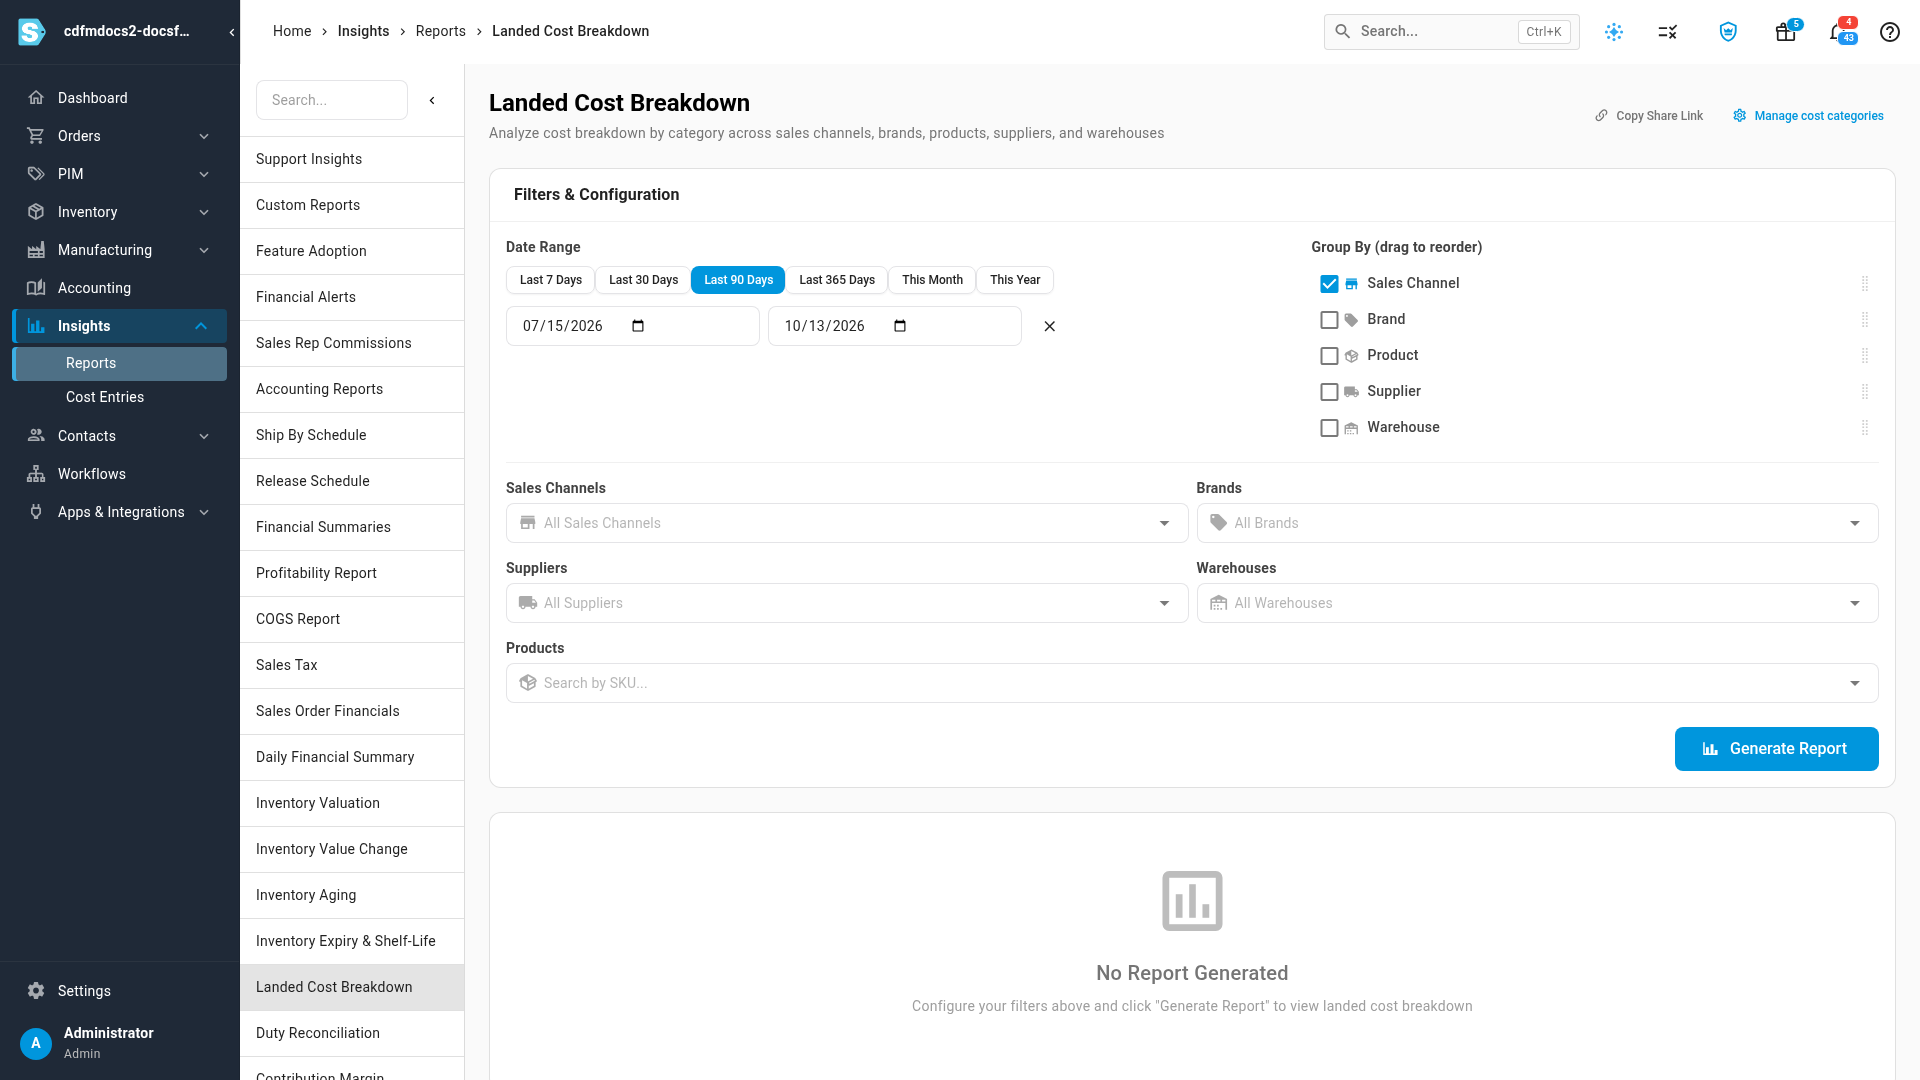This screenshot has width=1920, height=1080.
Task: Open COGS Report in reports list
Action: click(x=352, y=619)
